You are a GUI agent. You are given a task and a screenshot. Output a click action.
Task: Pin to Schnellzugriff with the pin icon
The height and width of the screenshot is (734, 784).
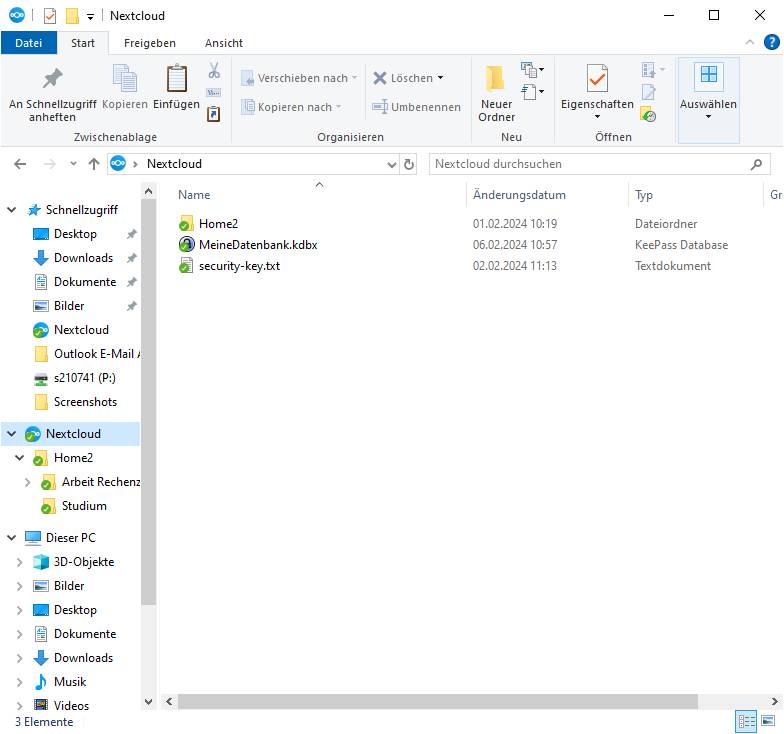pos(52,78)
